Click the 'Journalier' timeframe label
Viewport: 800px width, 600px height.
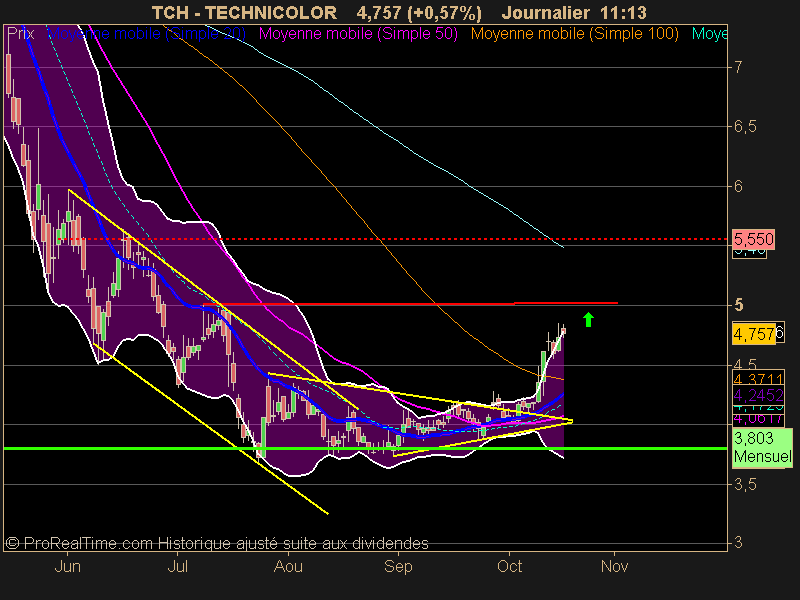click(546, 12)
